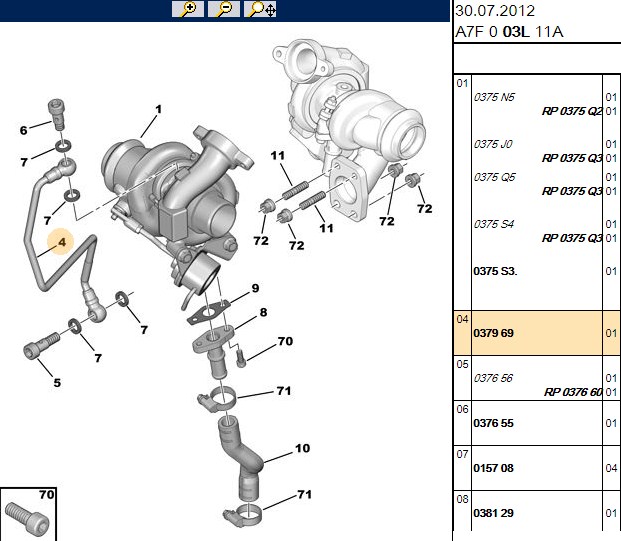Viewport: 621px width, 541px height.
Task: Select row index 06 in parts table
Action: (x=462, y=409)
